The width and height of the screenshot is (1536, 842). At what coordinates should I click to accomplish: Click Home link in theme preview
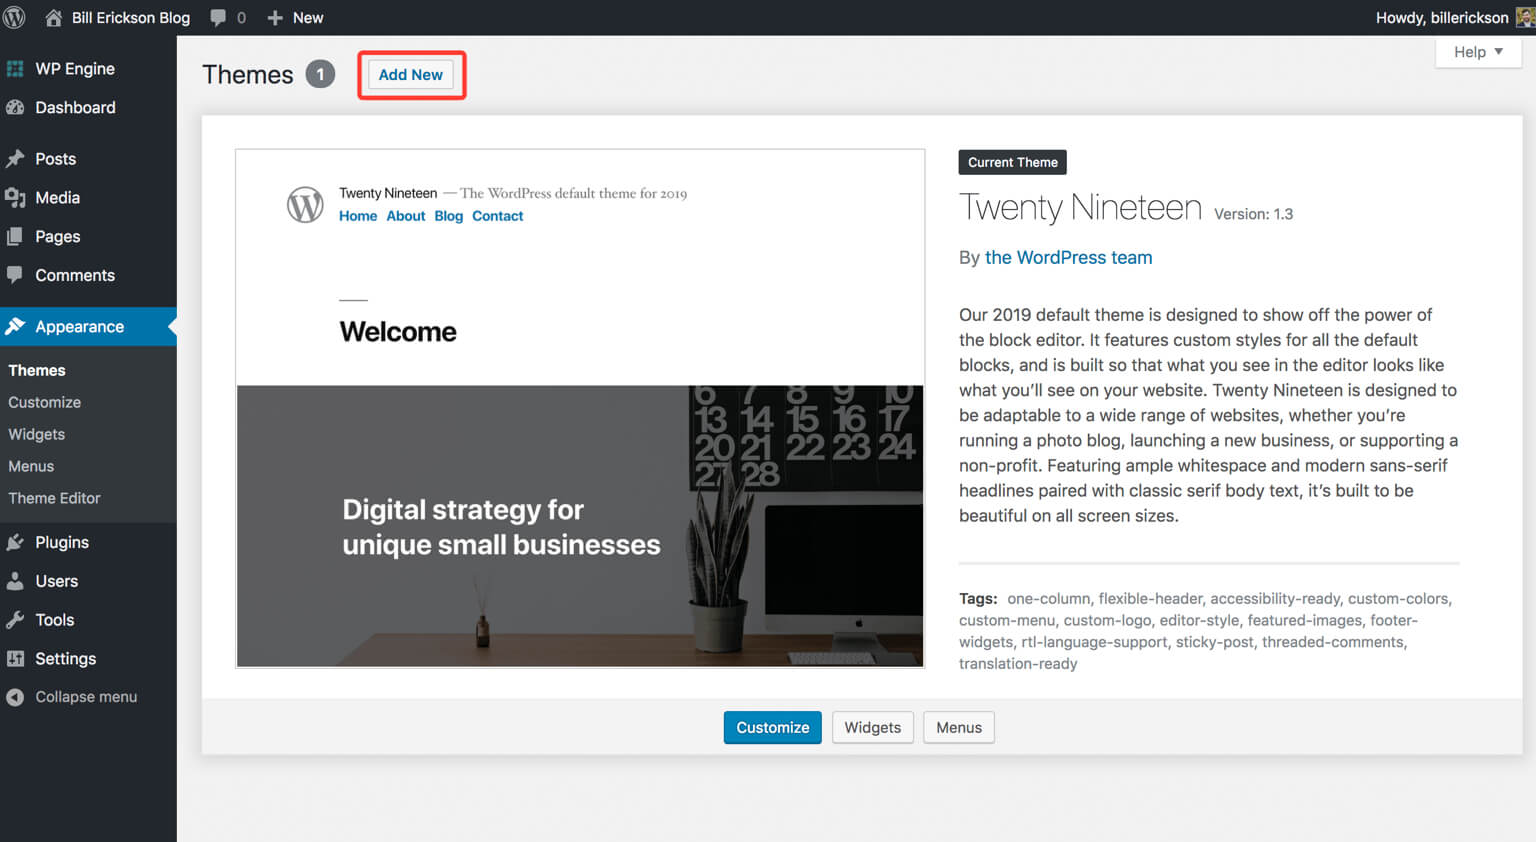pos(358,216)
